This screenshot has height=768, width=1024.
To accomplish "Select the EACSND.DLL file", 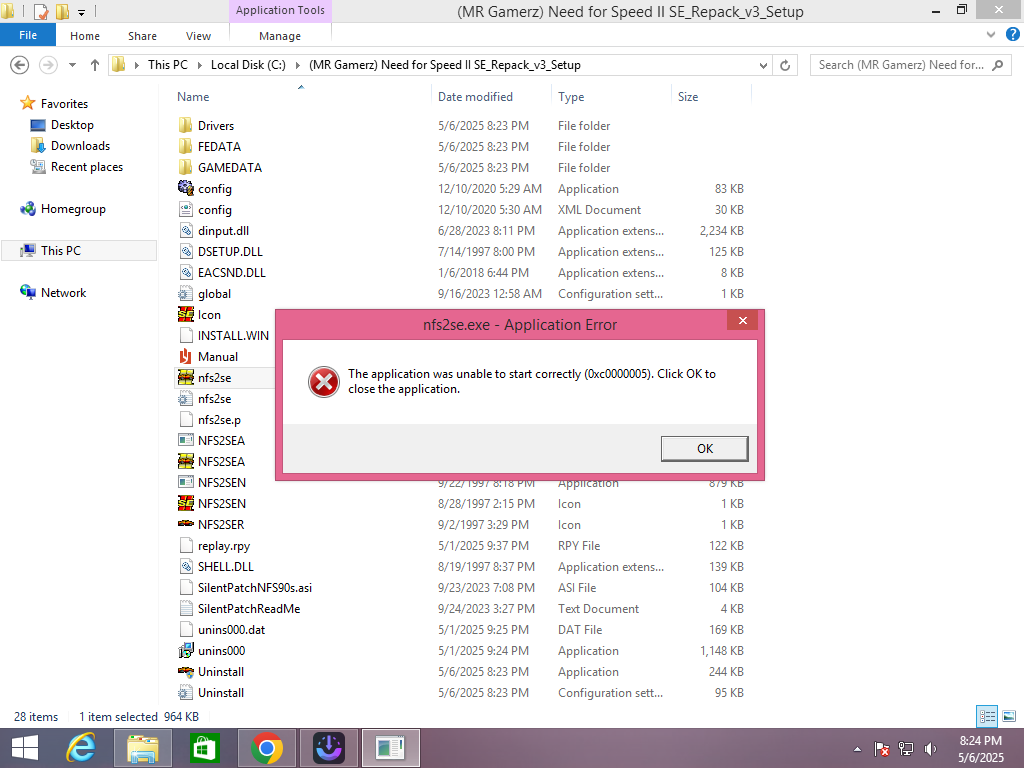I will click(231, 272).
